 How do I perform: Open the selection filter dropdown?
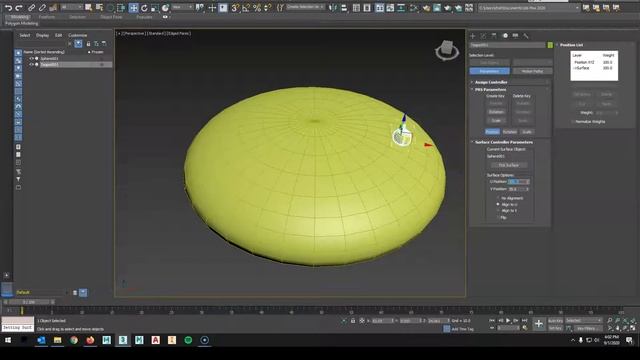tap(71, 7)
